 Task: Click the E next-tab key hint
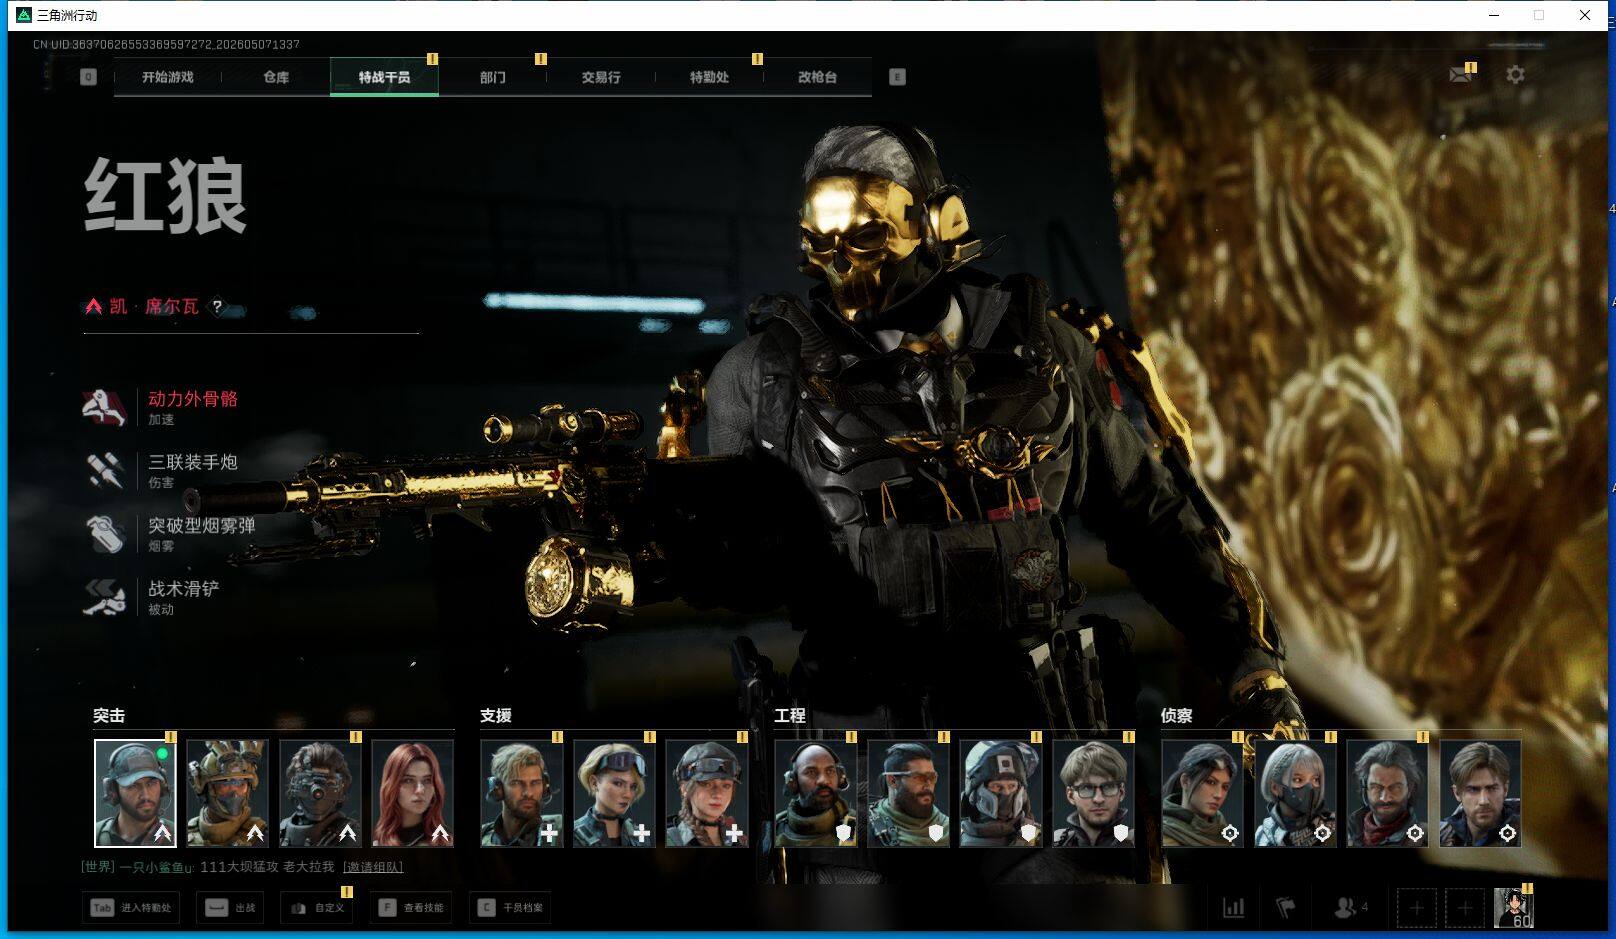[x=897, y=77]
